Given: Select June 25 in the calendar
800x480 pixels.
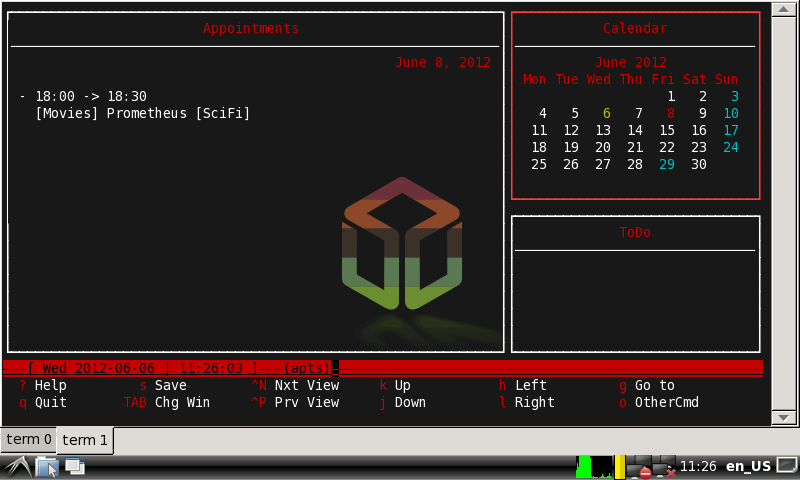Looking at the screenshot, I should [539, 164].
